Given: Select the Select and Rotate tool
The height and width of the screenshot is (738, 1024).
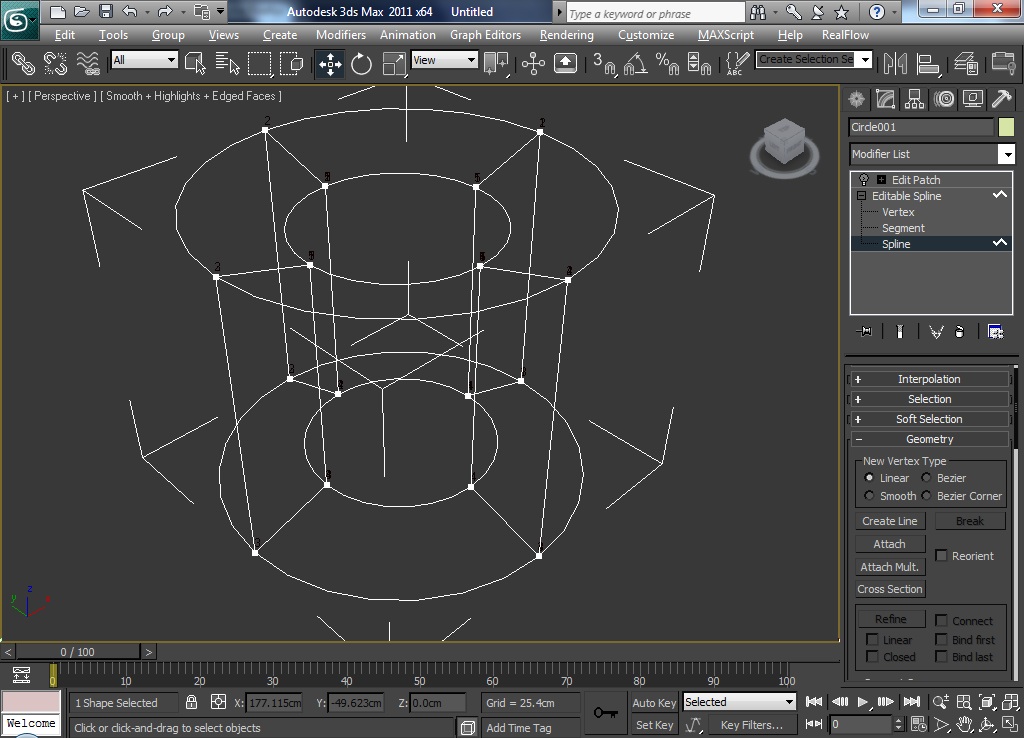Looking at the screenshot, I should pyautogui.click(x=361, y=63).
